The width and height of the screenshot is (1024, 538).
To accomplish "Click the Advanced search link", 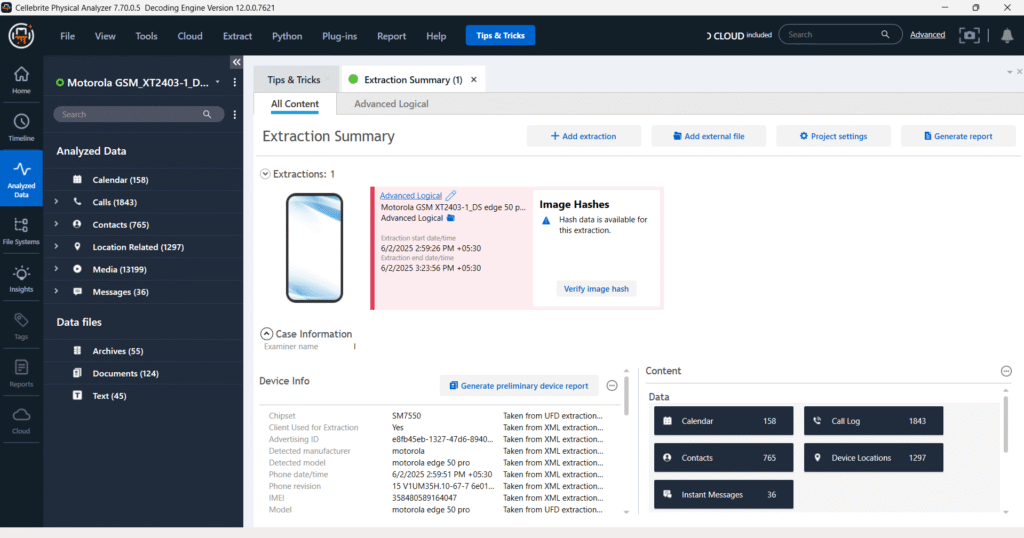I will coord(927,35).
